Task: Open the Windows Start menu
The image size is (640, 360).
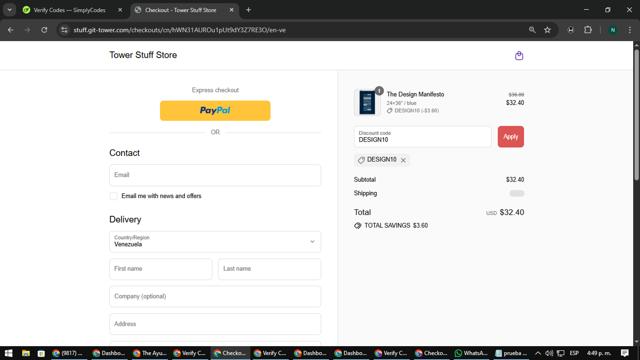Action: click(x=8, y=353)
